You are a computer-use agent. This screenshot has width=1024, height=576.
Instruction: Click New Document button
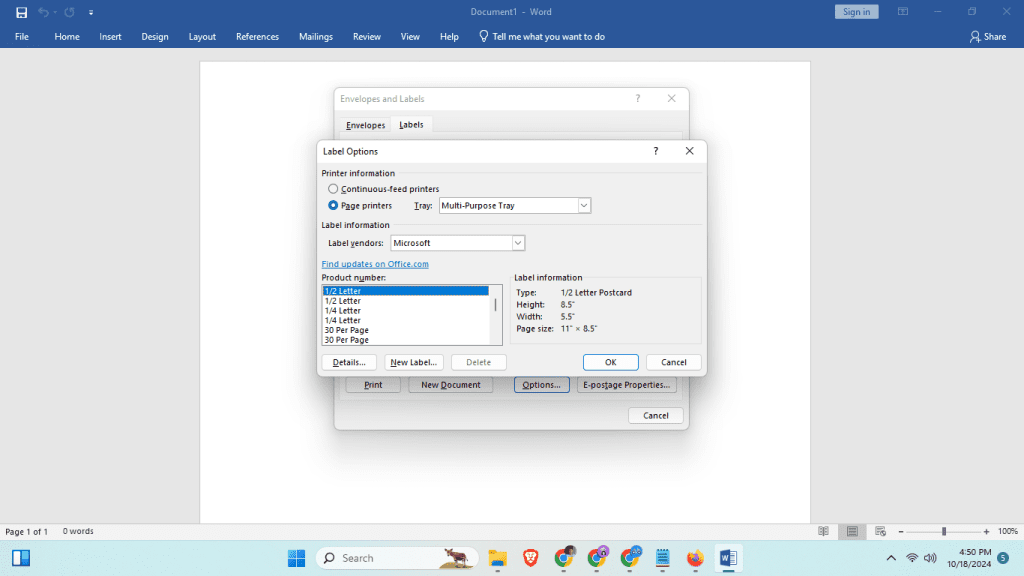(x=451, y=385)
